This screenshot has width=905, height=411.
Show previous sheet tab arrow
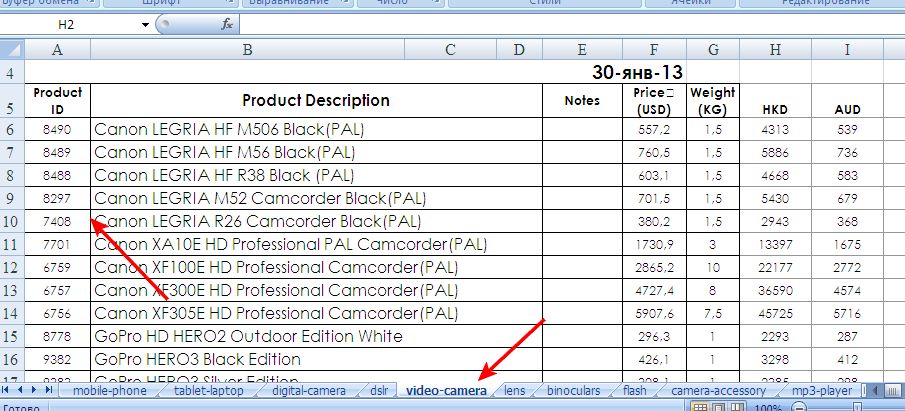pos(19,390)
